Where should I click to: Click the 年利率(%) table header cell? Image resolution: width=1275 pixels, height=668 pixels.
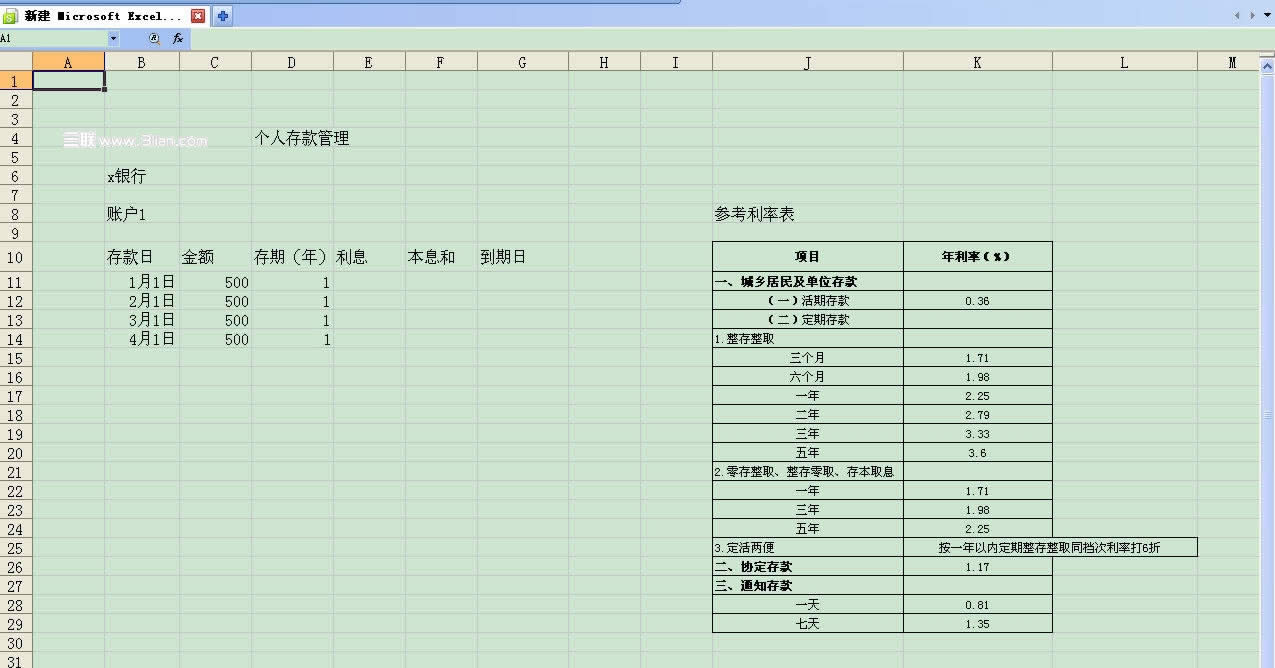pyautogui.click(x=978, y=257)
